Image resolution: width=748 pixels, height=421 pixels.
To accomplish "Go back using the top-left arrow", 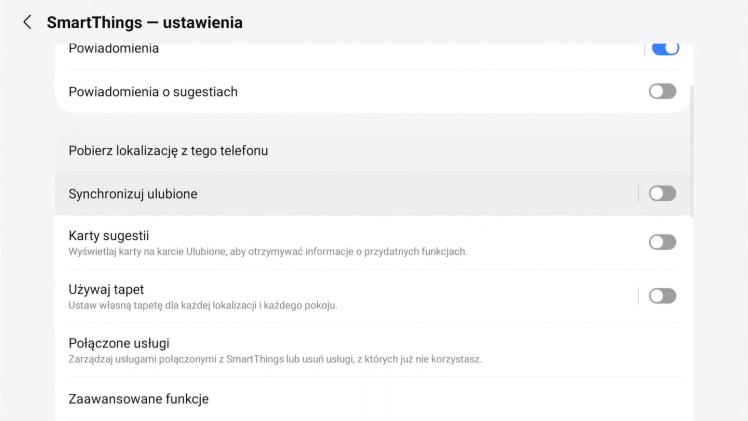I will [27, 22].
